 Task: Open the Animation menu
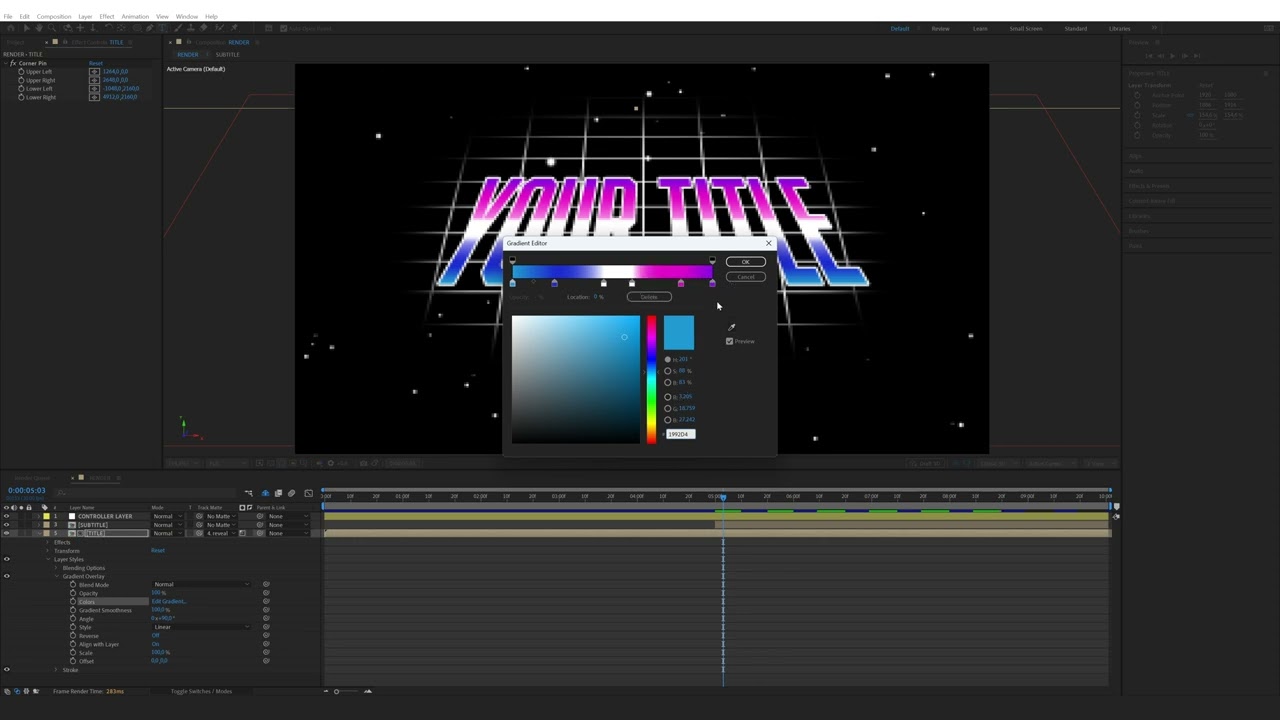point(135,16)
